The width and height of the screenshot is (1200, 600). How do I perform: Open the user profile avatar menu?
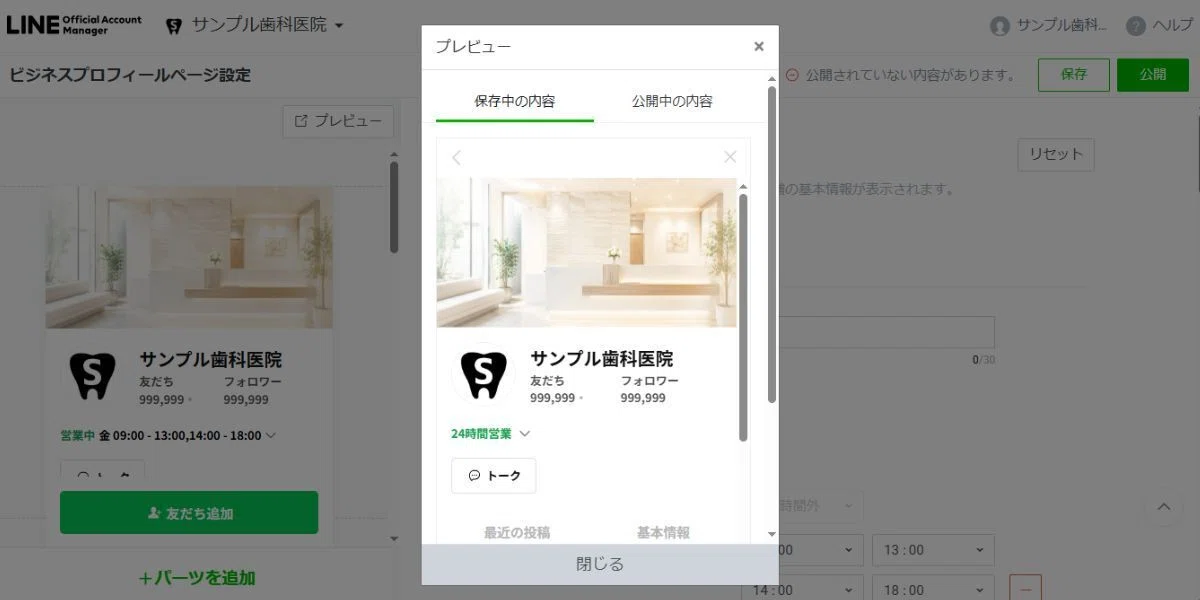click(x=1000, y=26)
